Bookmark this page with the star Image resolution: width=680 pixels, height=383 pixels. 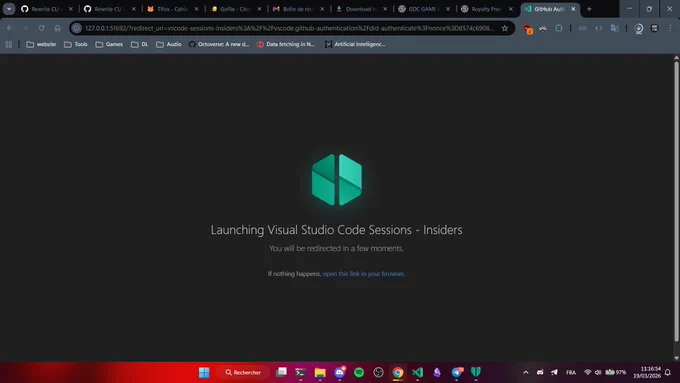coord(505,28)
